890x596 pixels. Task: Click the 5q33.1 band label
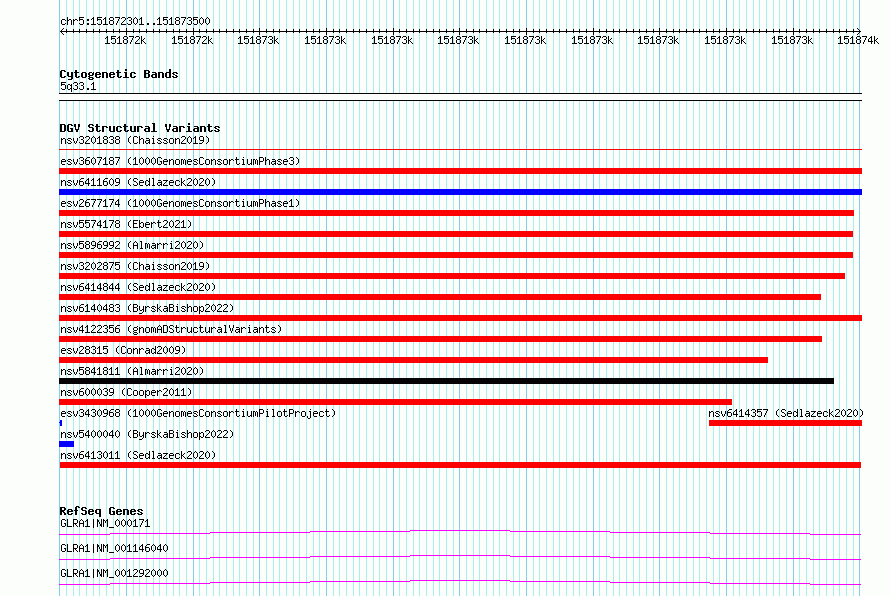(78, 86)
